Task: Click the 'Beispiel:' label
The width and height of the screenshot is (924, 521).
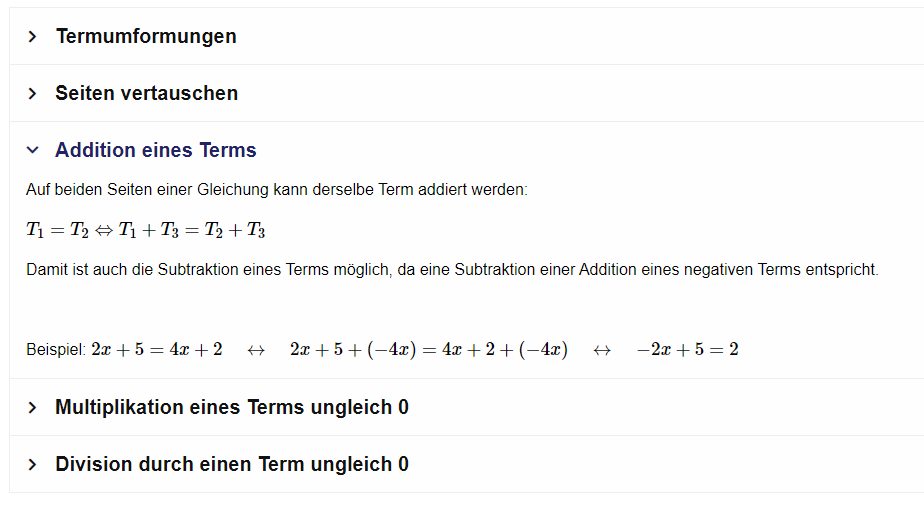Action: point(56,350)
